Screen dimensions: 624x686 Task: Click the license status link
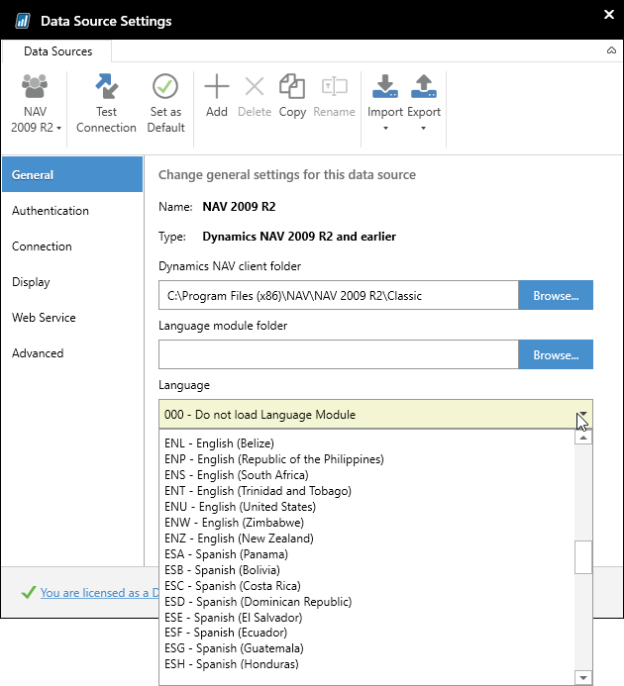[x=100, y=593]
